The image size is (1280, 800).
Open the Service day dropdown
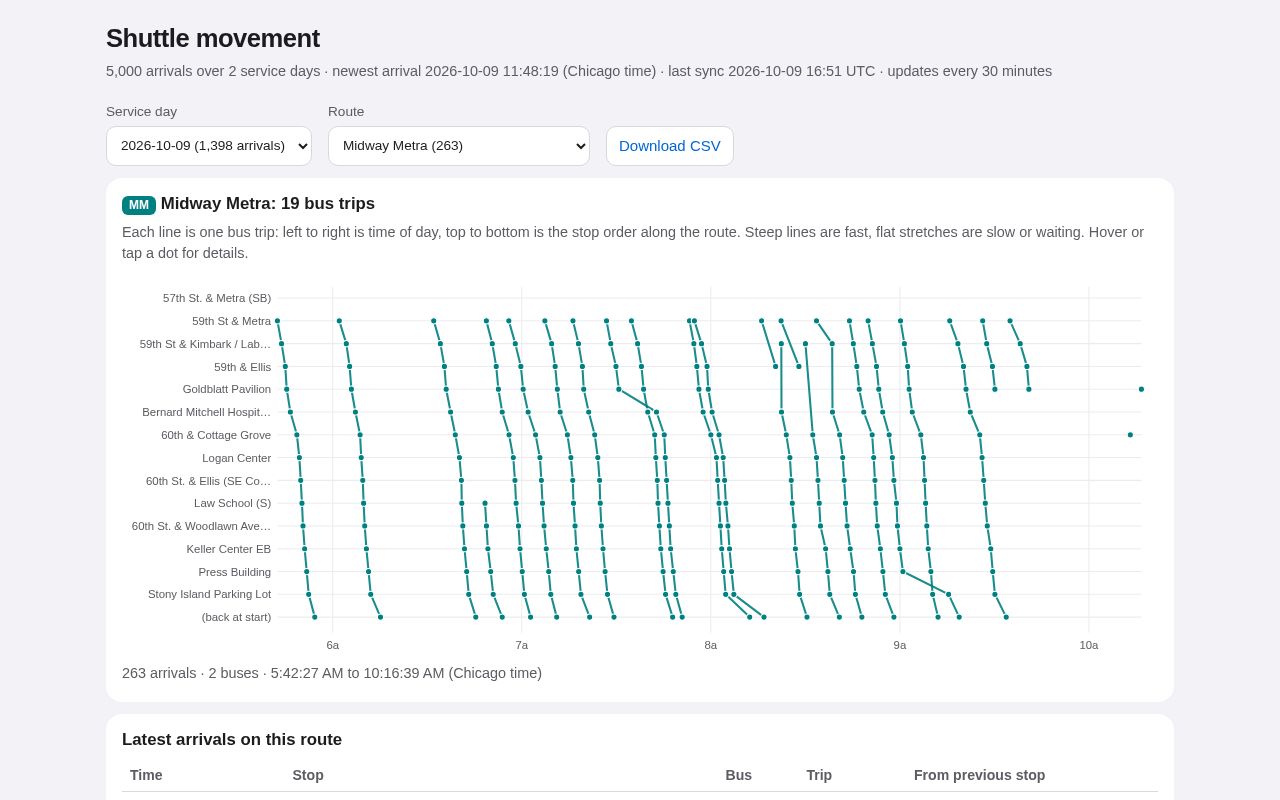pos(209,146)
